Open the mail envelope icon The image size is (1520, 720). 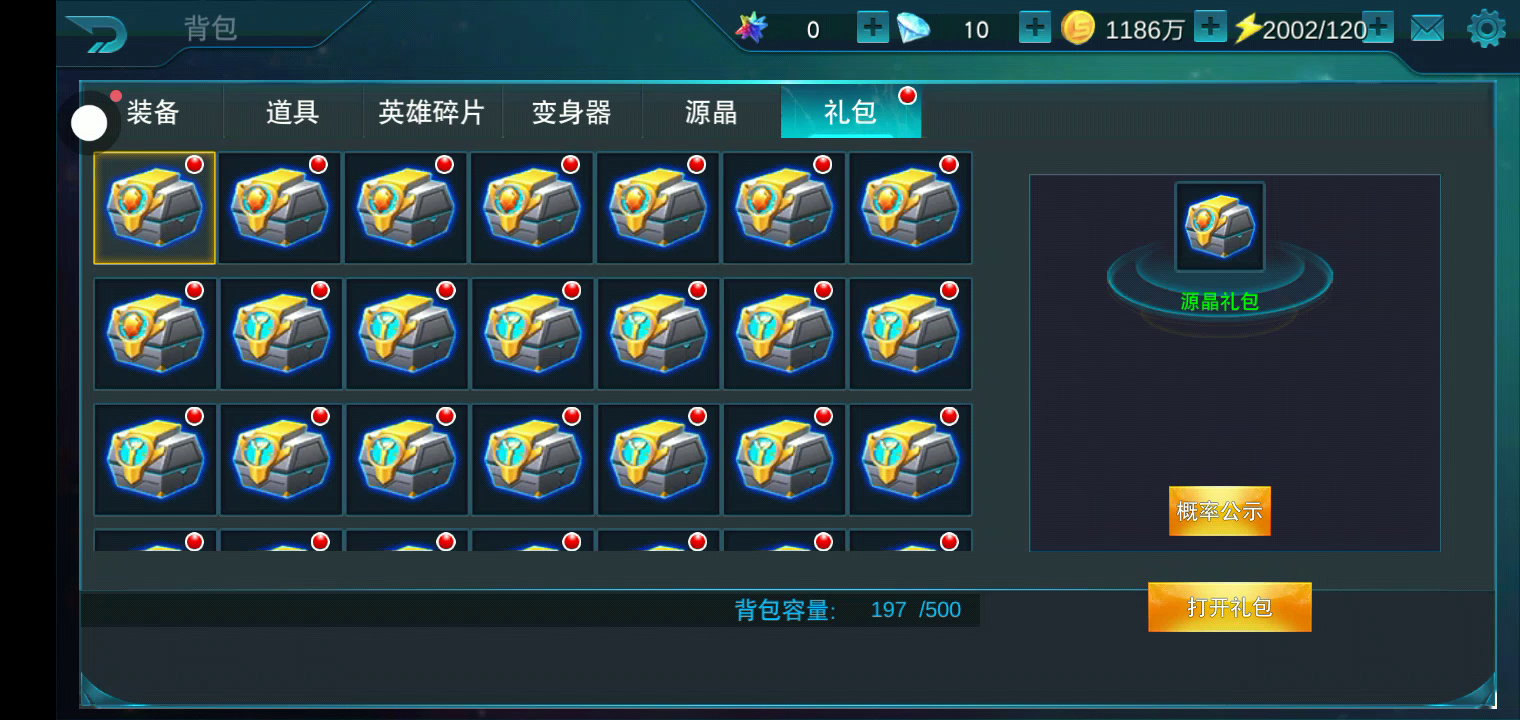point(1427,29)
